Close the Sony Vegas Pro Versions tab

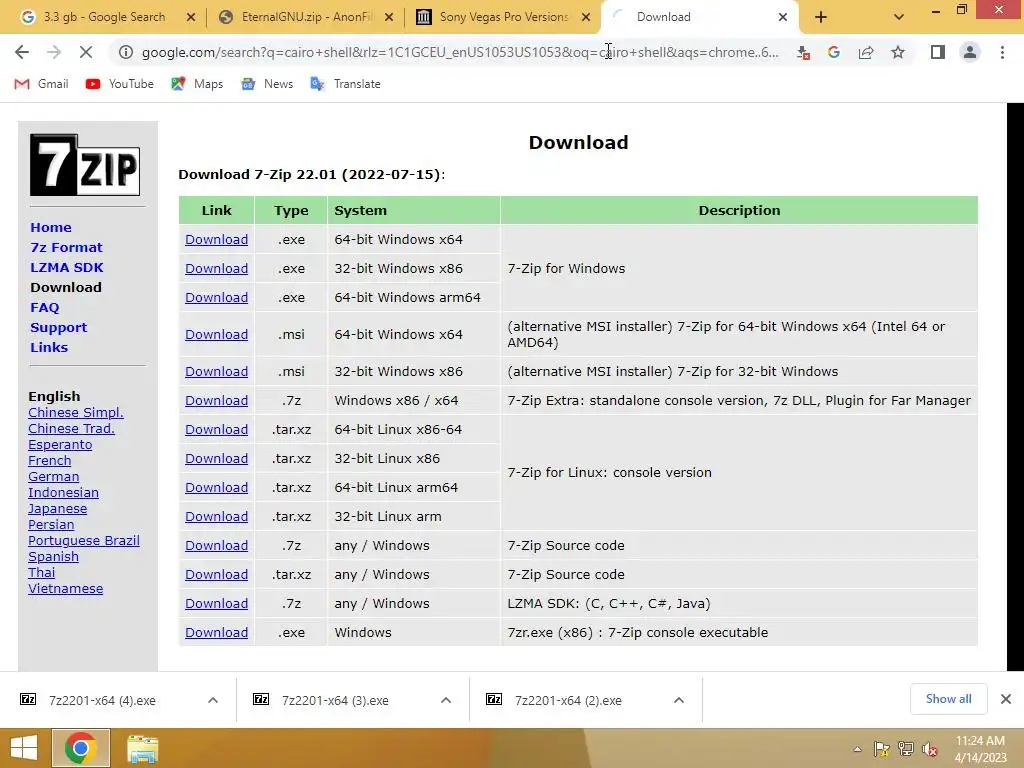[x=586, y=17]
